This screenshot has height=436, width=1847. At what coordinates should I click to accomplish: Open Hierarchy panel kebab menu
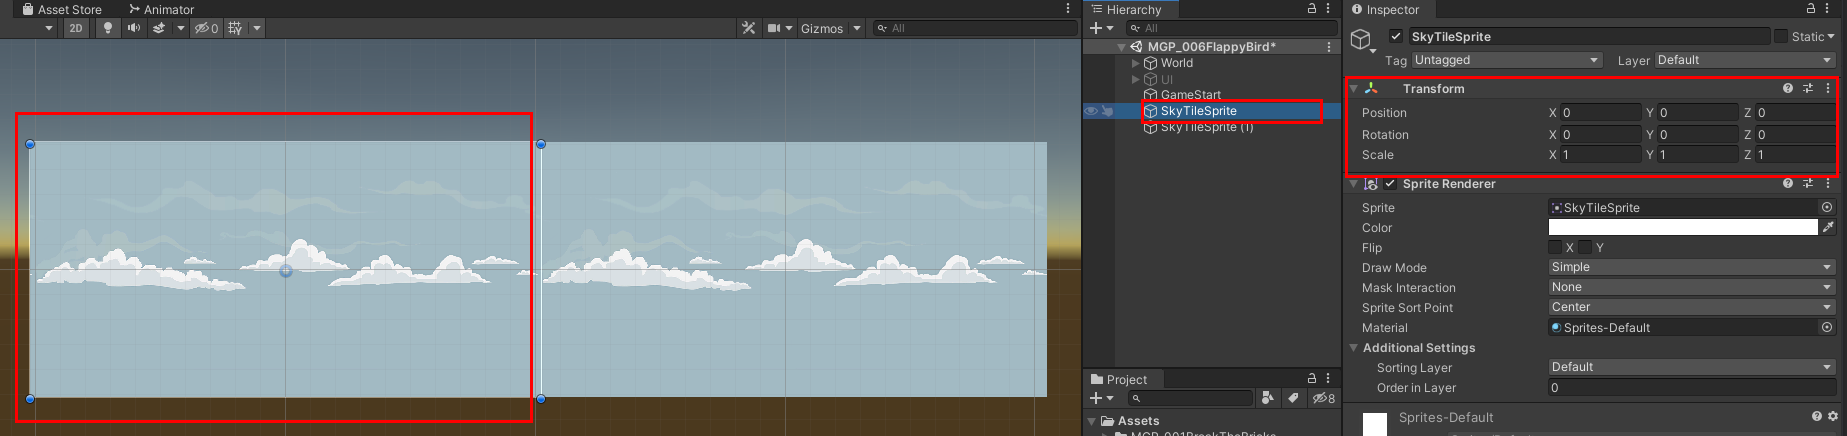(1328, 8)
